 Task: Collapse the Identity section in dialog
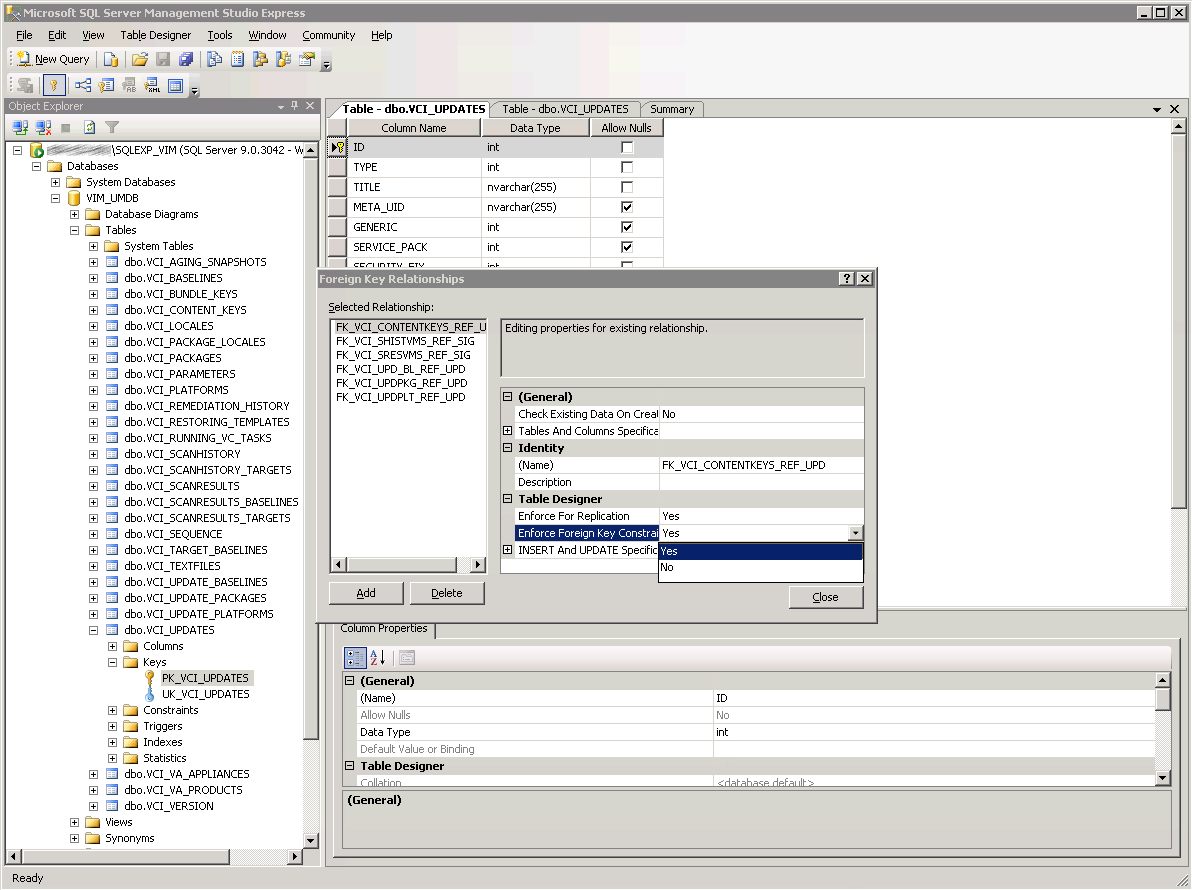click(x=508, y=448)
